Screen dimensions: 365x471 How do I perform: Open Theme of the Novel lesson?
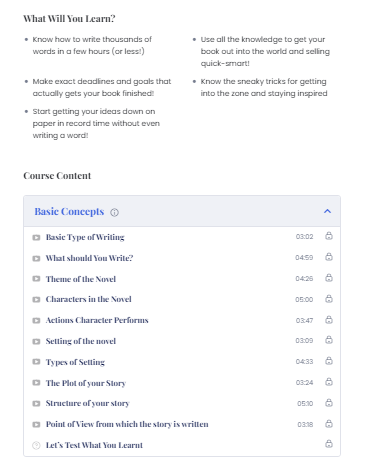81,279
